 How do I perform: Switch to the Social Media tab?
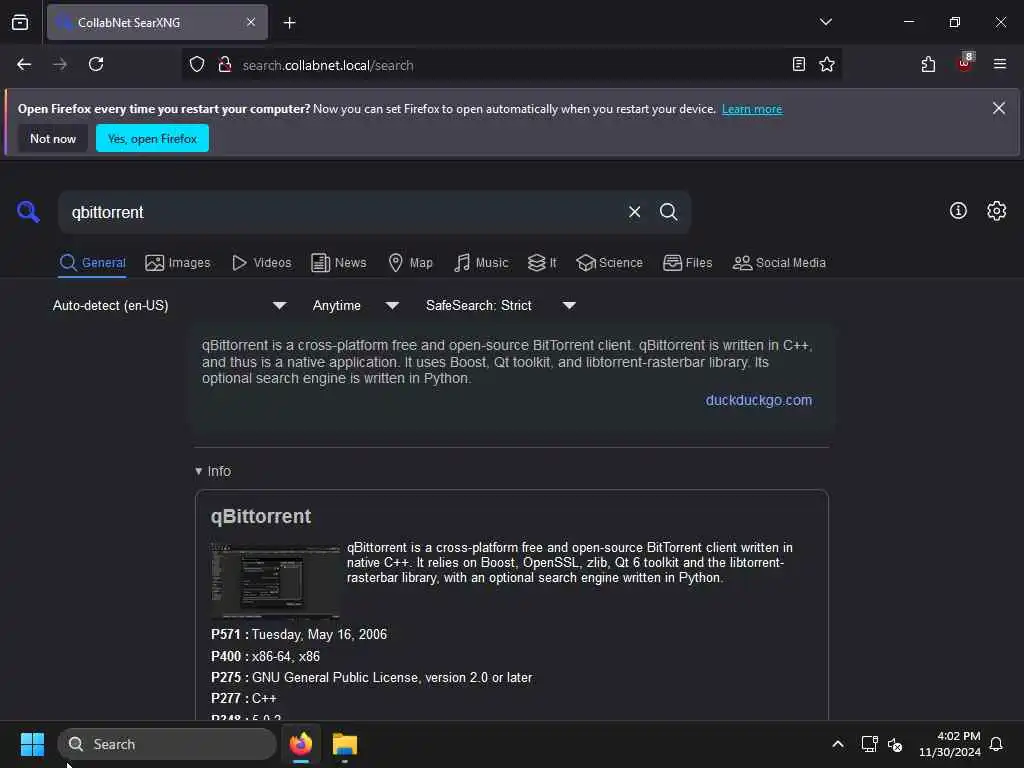pyautogui.click(x=779, y=263)
